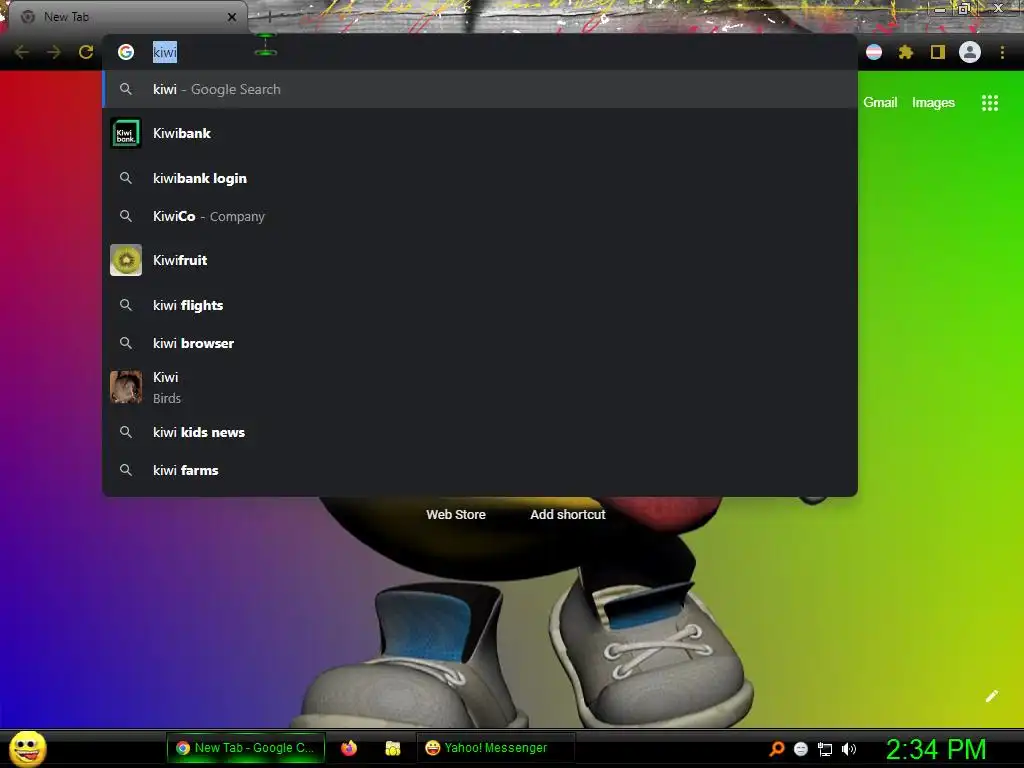Viewport: 1024px width, 768px height.
Task: Select the Kiwifruit suggestion
Action: click(x=479, y=260)
